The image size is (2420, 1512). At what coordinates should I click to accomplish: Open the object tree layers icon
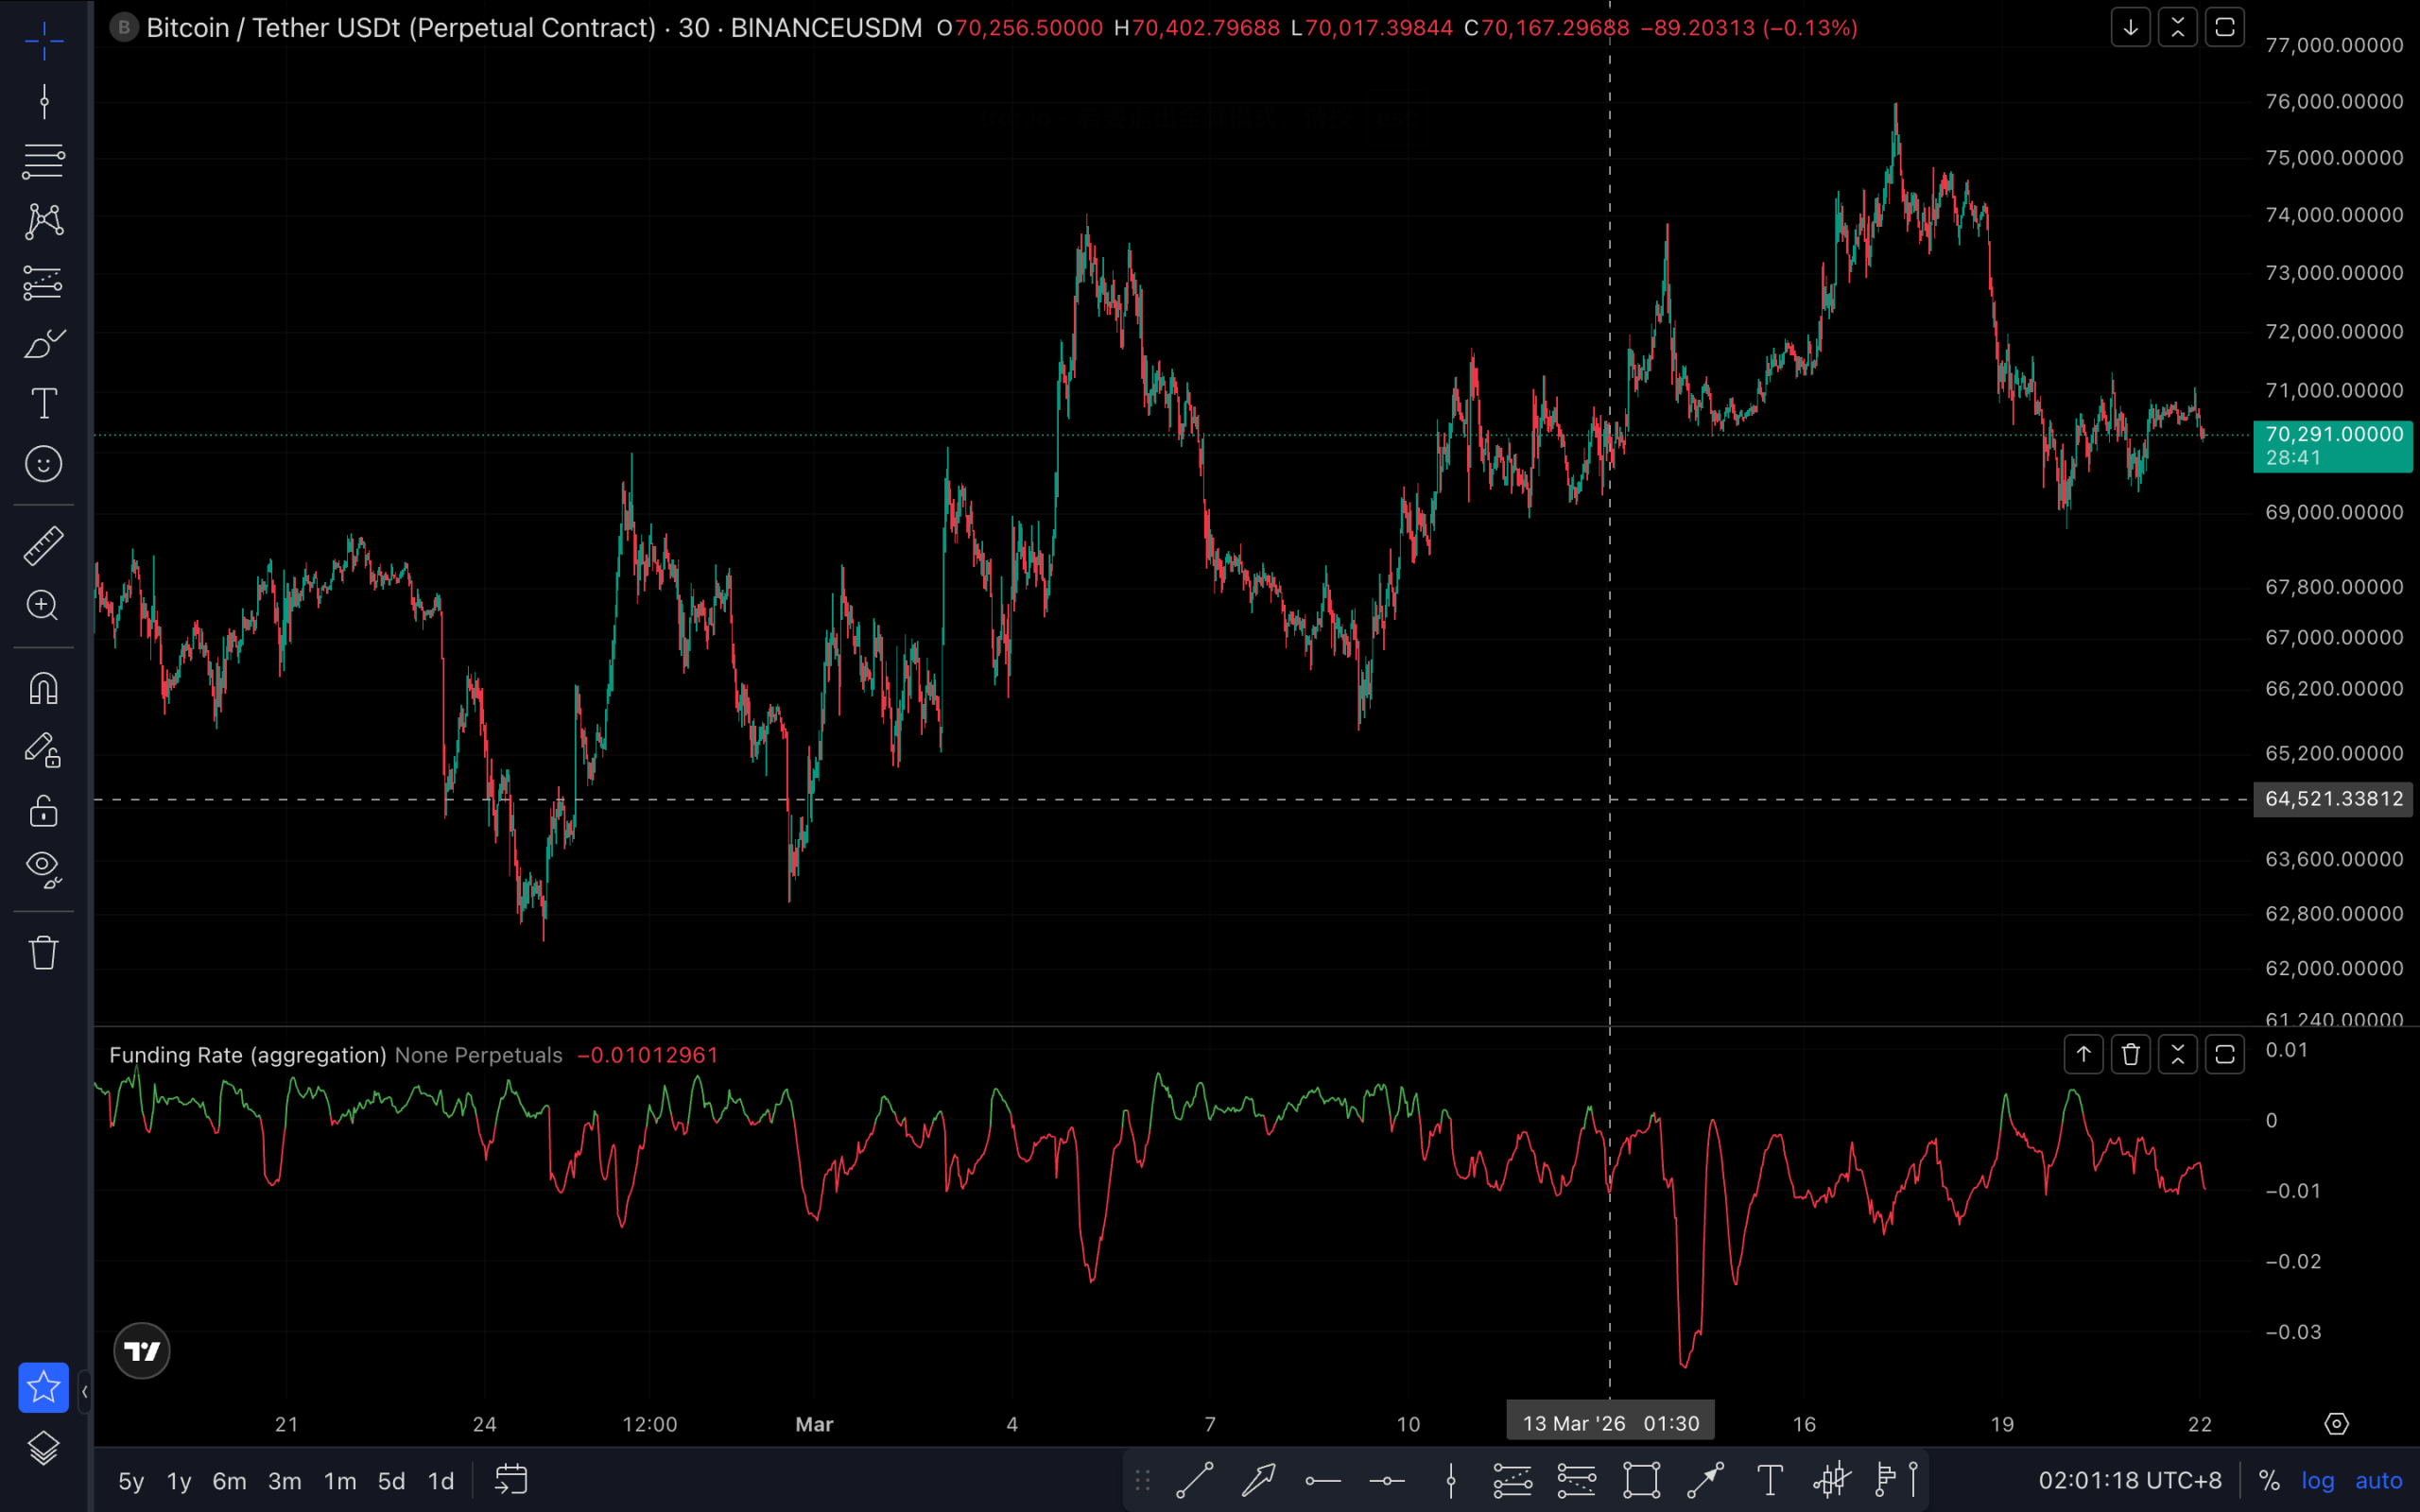point(44,1448)
